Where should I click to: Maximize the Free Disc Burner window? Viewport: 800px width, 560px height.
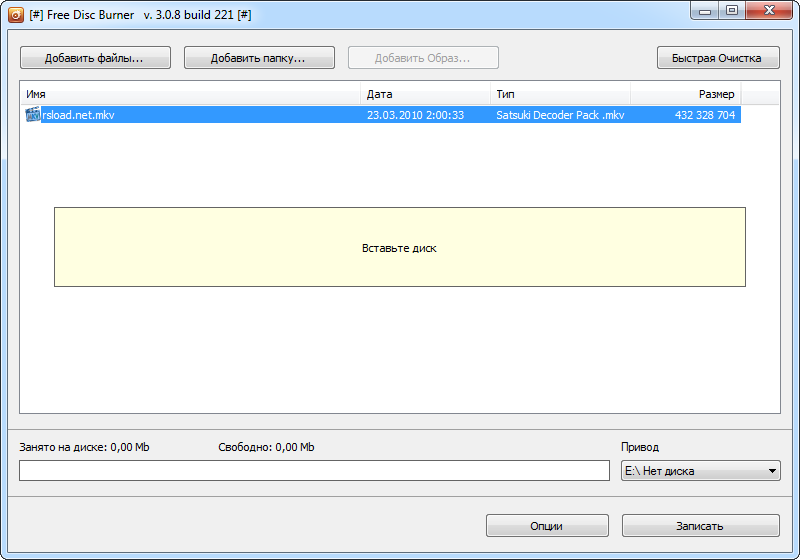[x=731, y=11]
